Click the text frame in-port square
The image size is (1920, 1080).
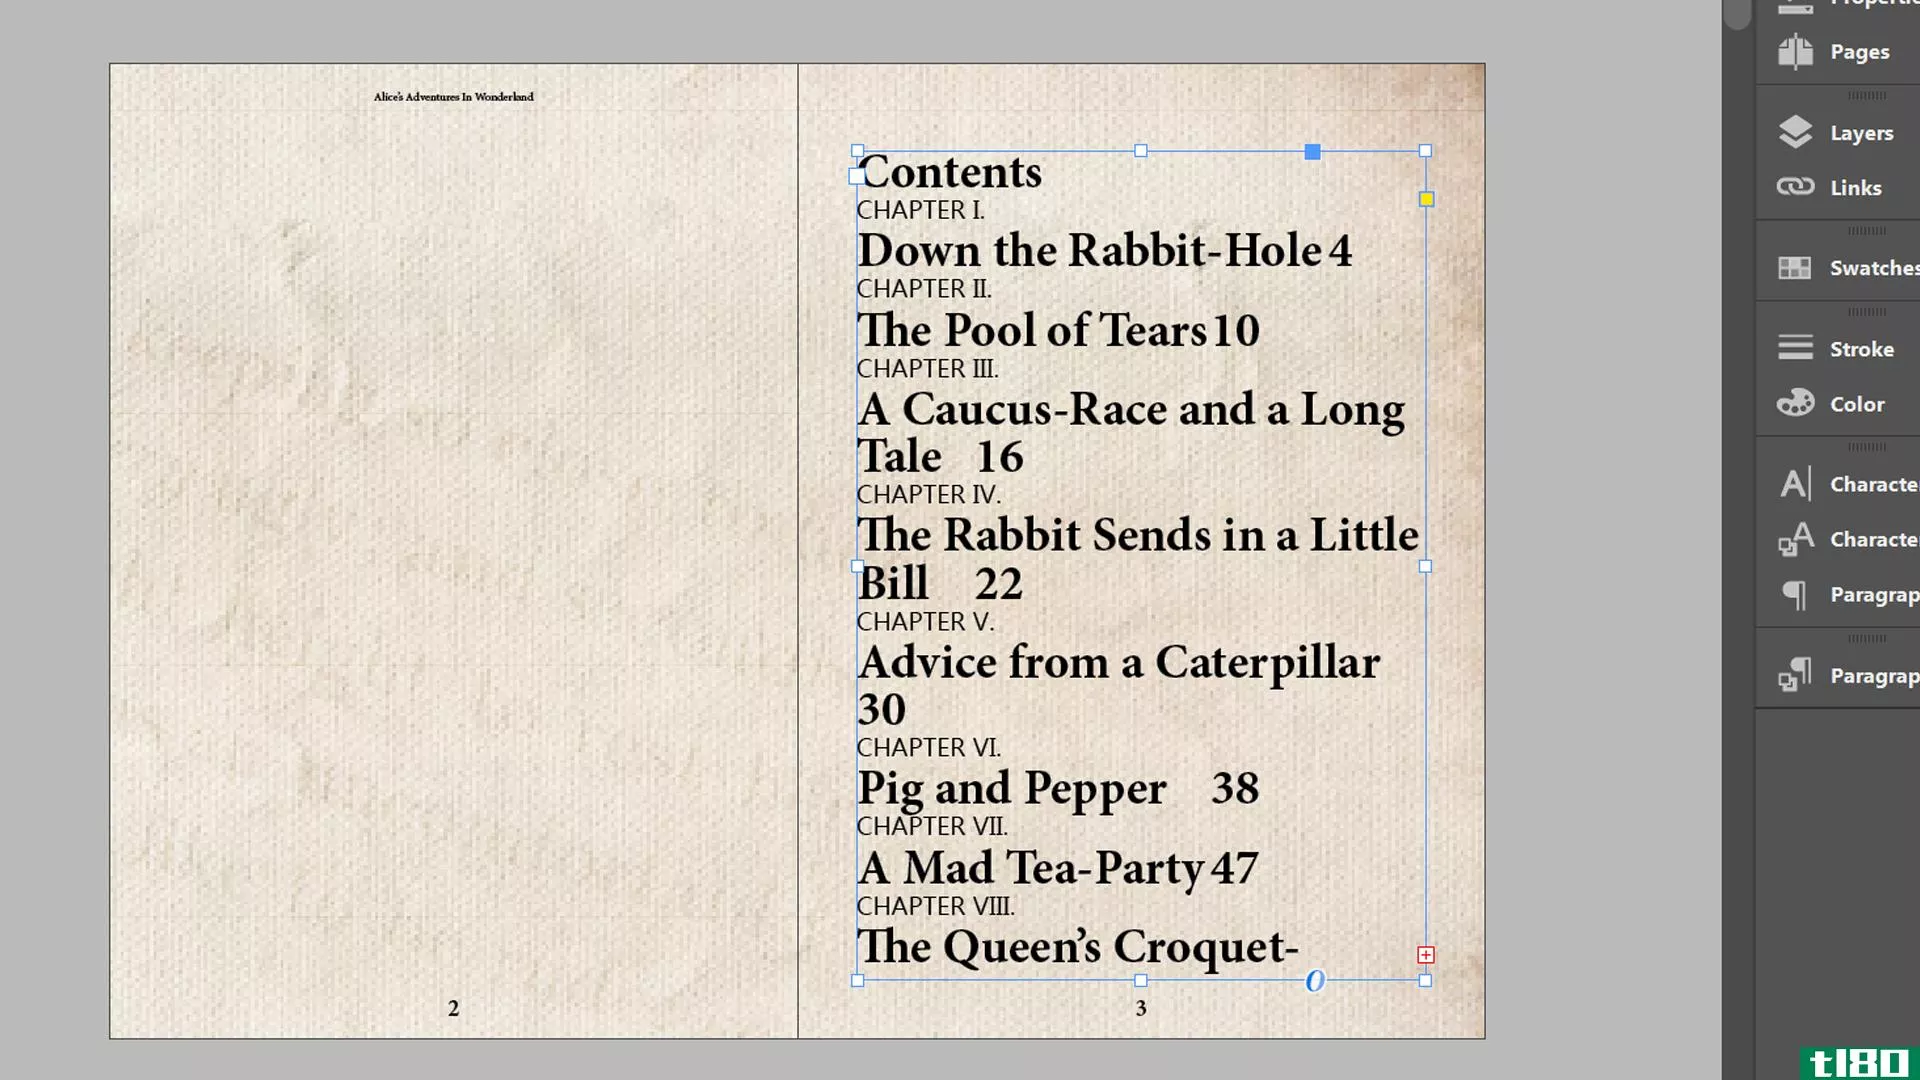(x=856, y=176)
